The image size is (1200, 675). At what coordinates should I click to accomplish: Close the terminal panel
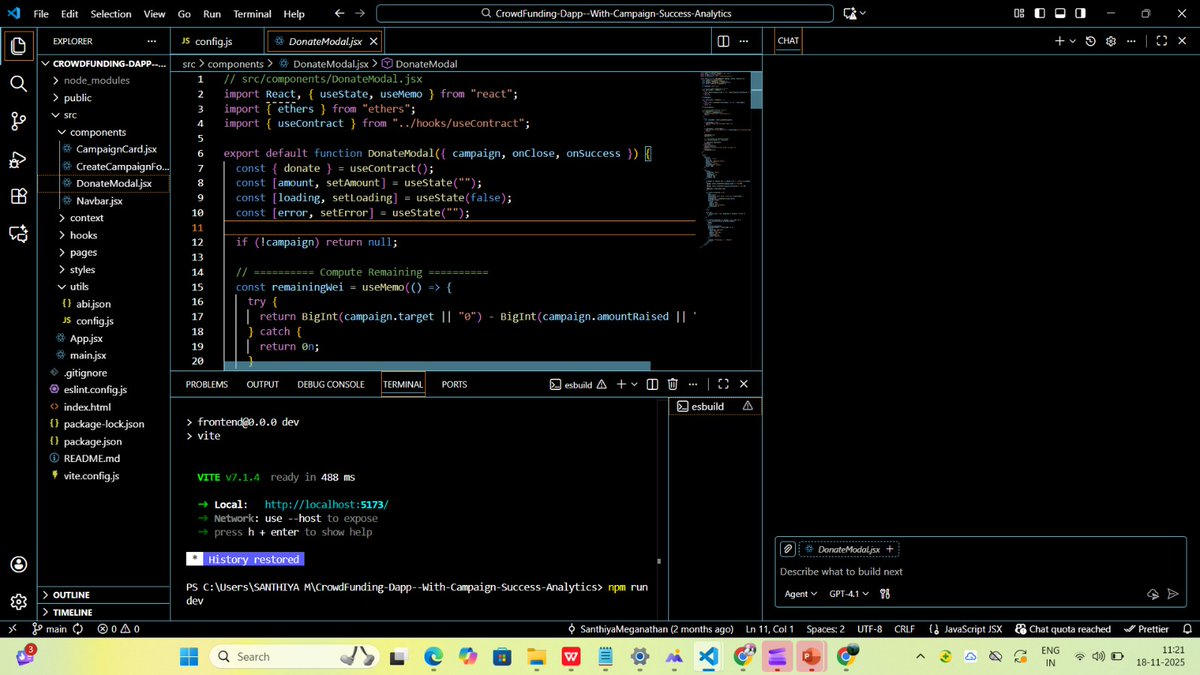pos(743,384)
